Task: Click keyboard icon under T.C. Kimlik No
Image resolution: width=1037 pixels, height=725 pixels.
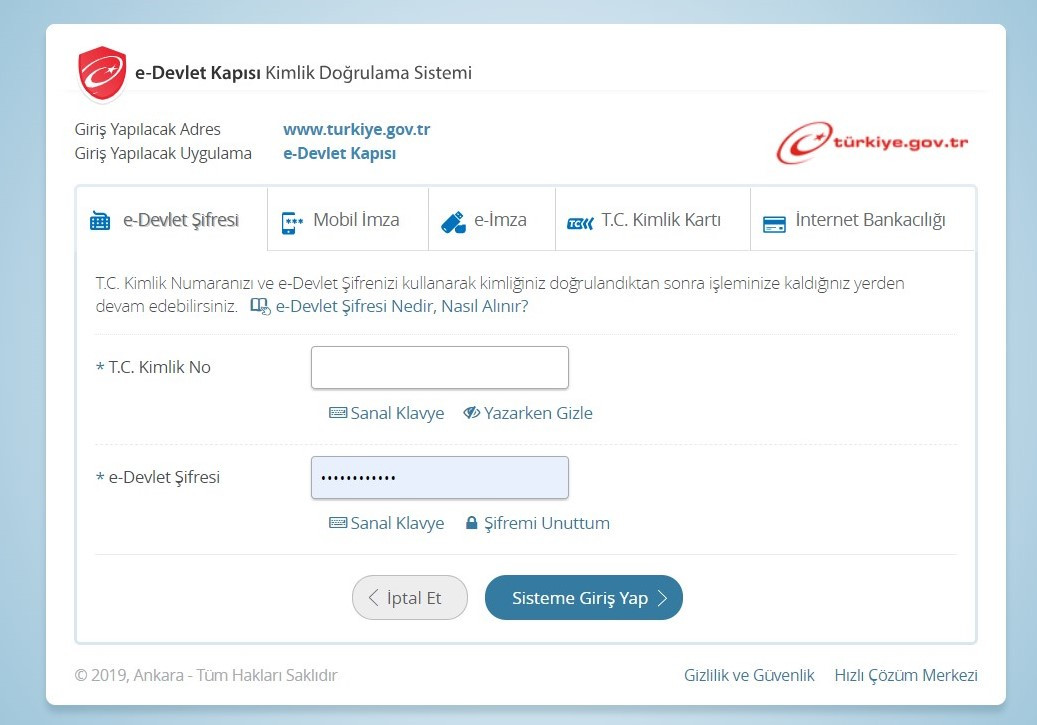Action: (x=338, y=413)
